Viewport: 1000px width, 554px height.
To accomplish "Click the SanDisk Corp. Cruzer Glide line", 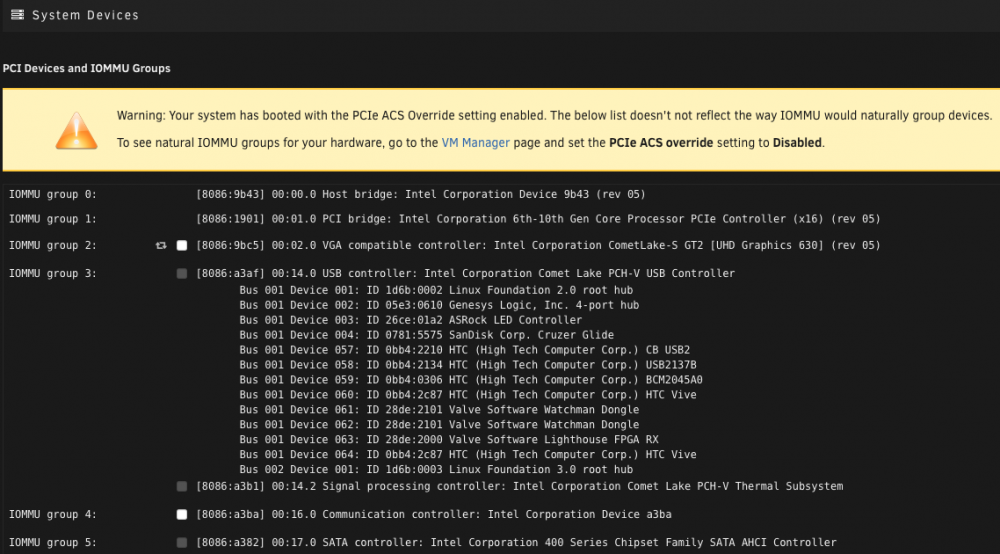I will coord(427,335).
